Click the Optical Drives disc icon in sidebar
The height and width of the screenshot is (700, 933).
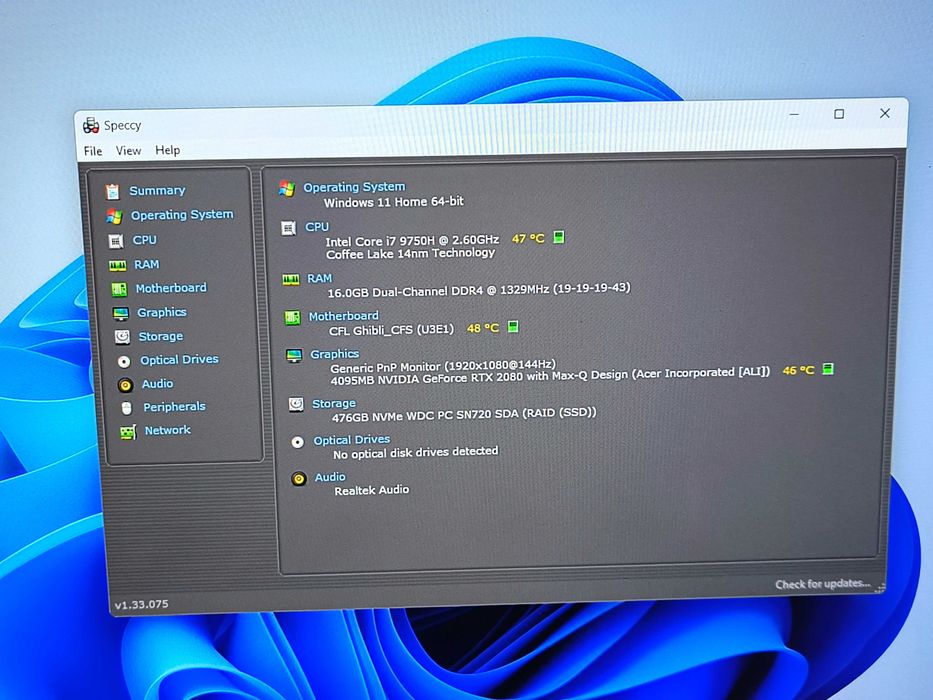124,361
